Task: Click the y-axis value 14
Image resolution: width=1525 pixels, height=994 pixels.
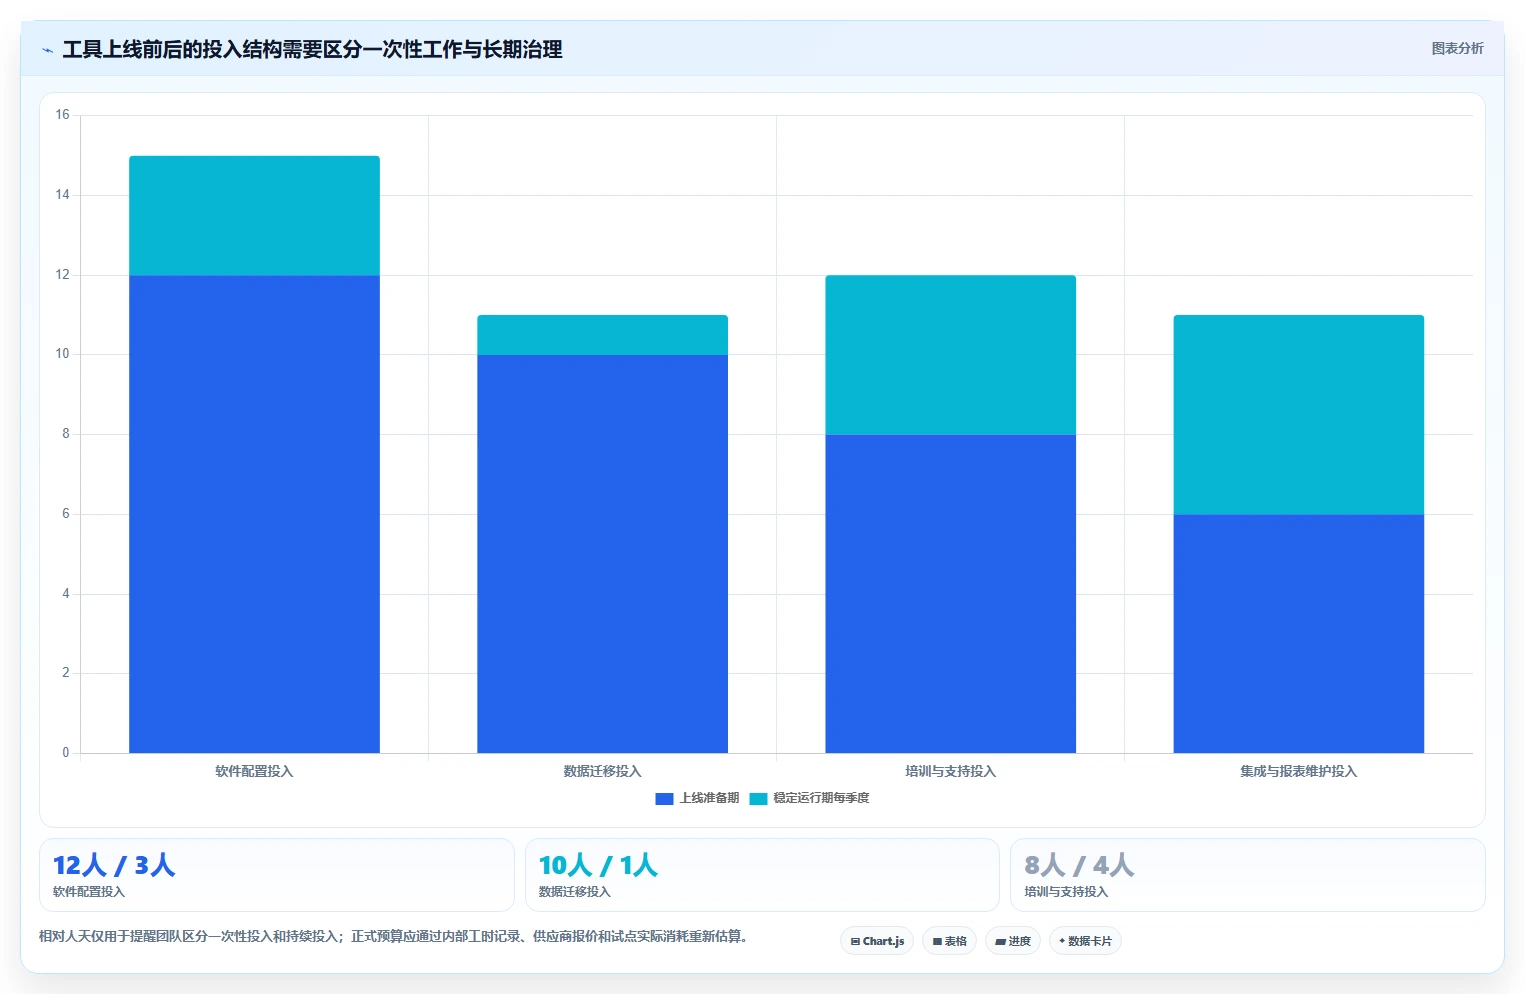Action: tap(63, 195)
